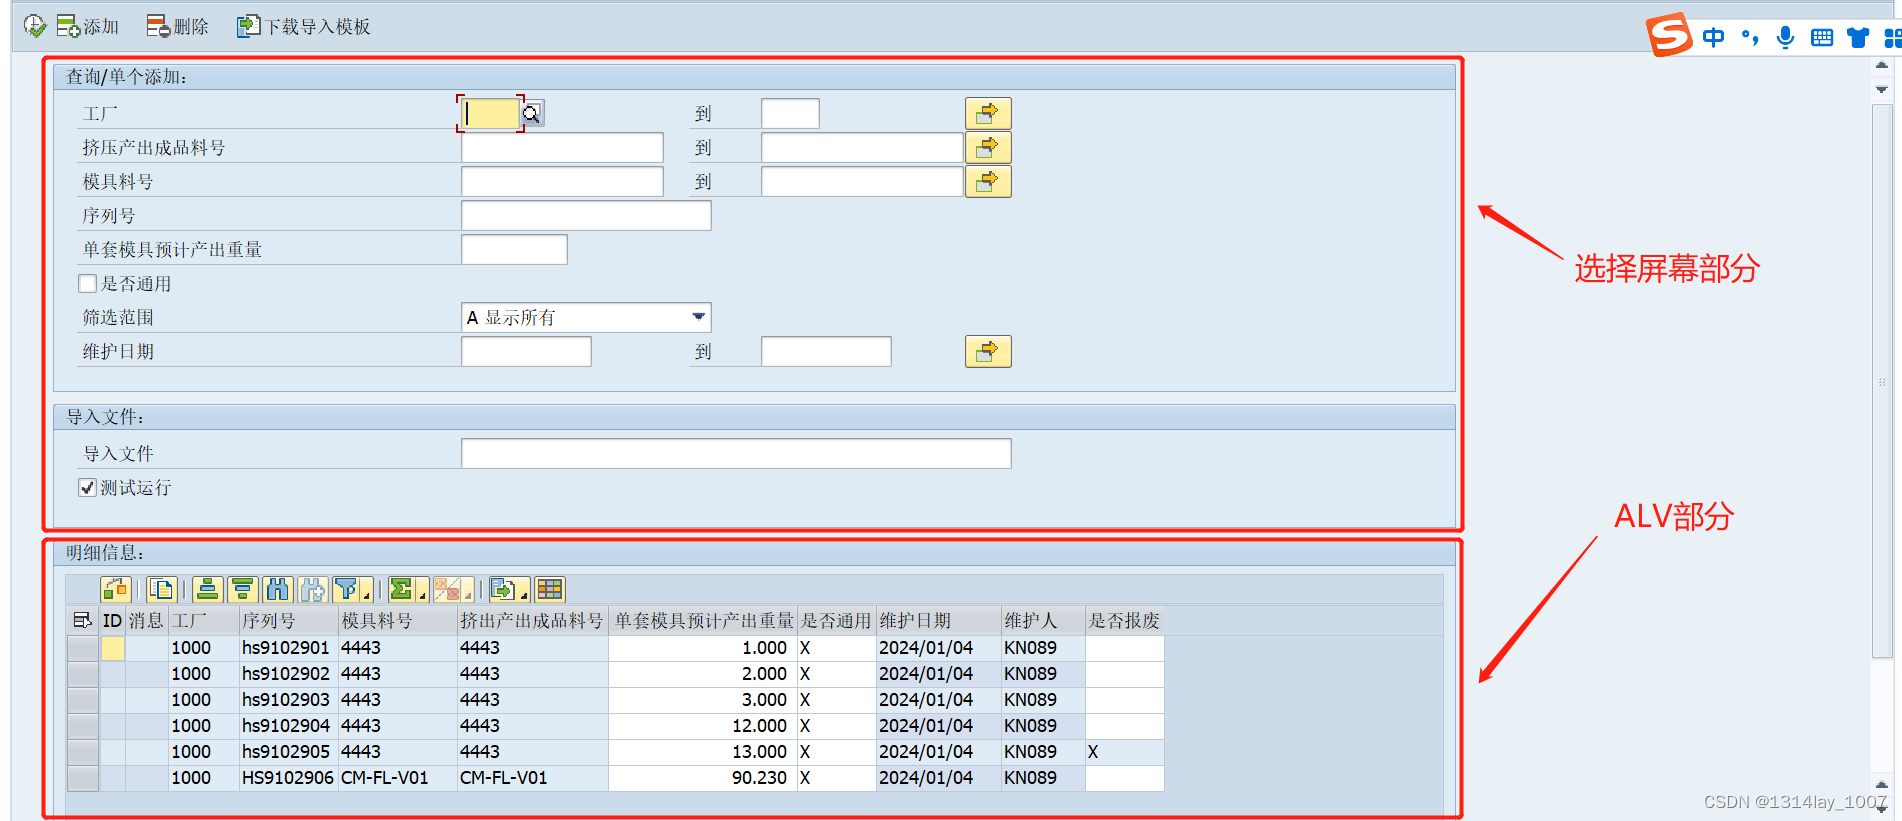Click the ALV copy/document icon
The height and width of the screenshot is (821, 1902).
[x=162, y=590]
